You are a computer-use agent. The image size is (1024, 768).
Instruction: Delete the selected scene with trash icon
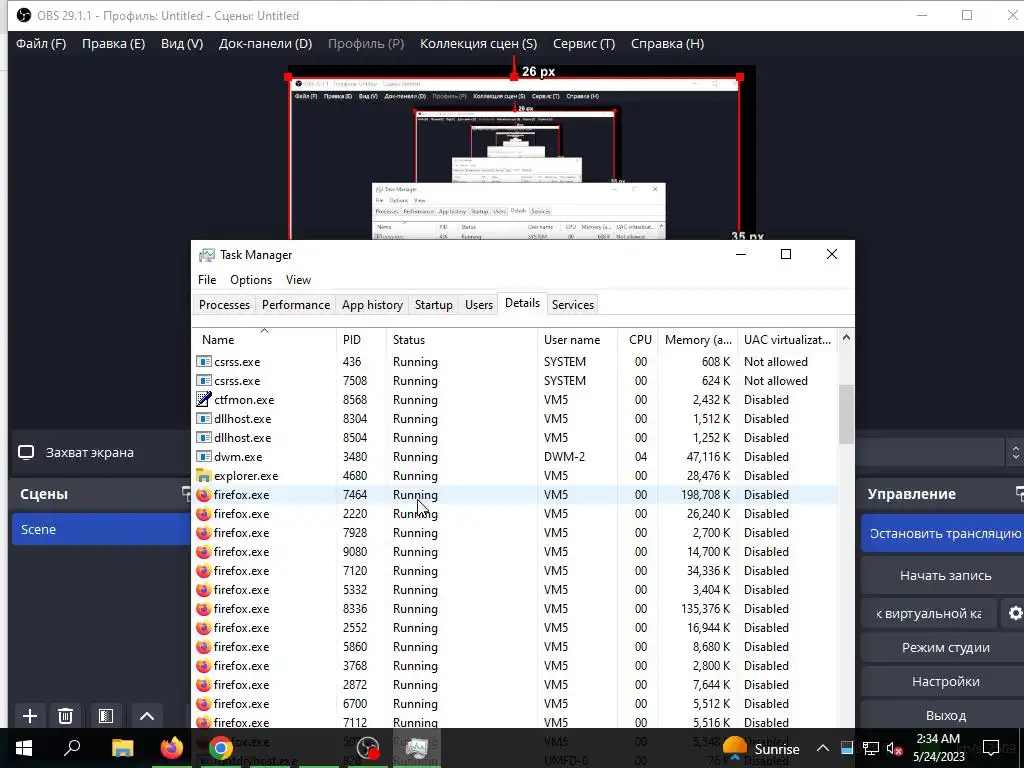[x=65, y=716]
